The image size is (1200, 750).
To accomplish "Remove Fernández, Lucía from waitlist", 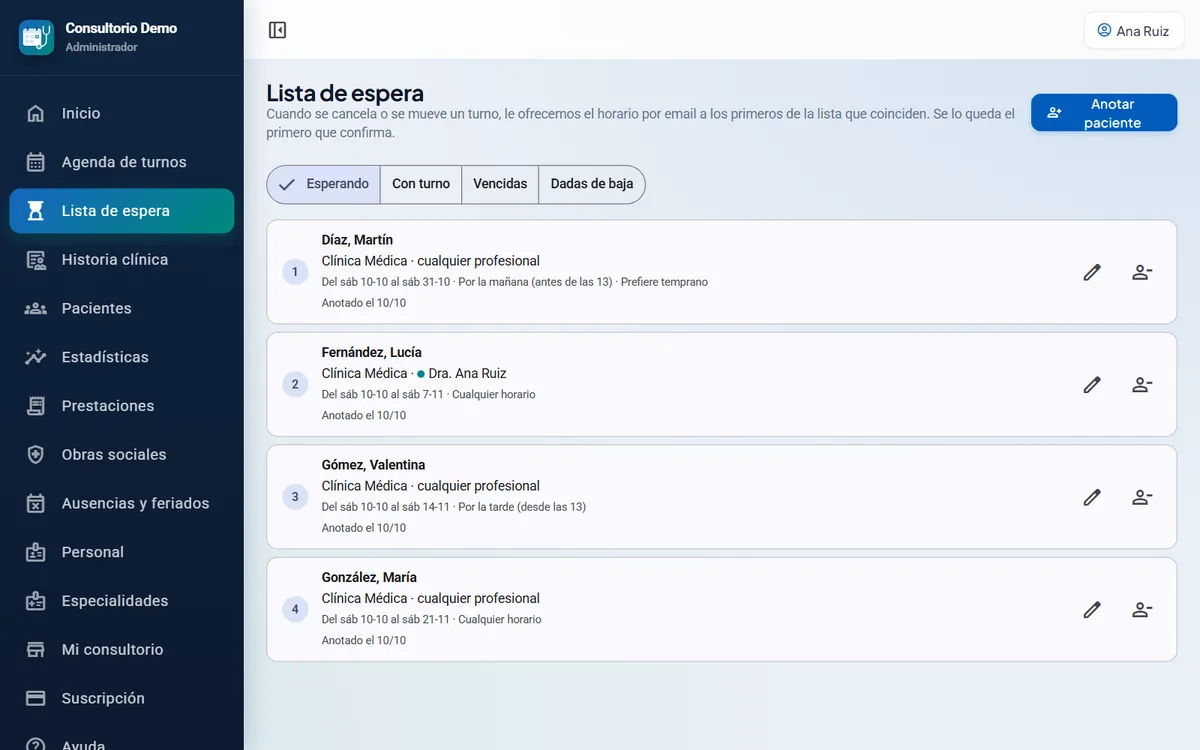I will click(1142, 384).
